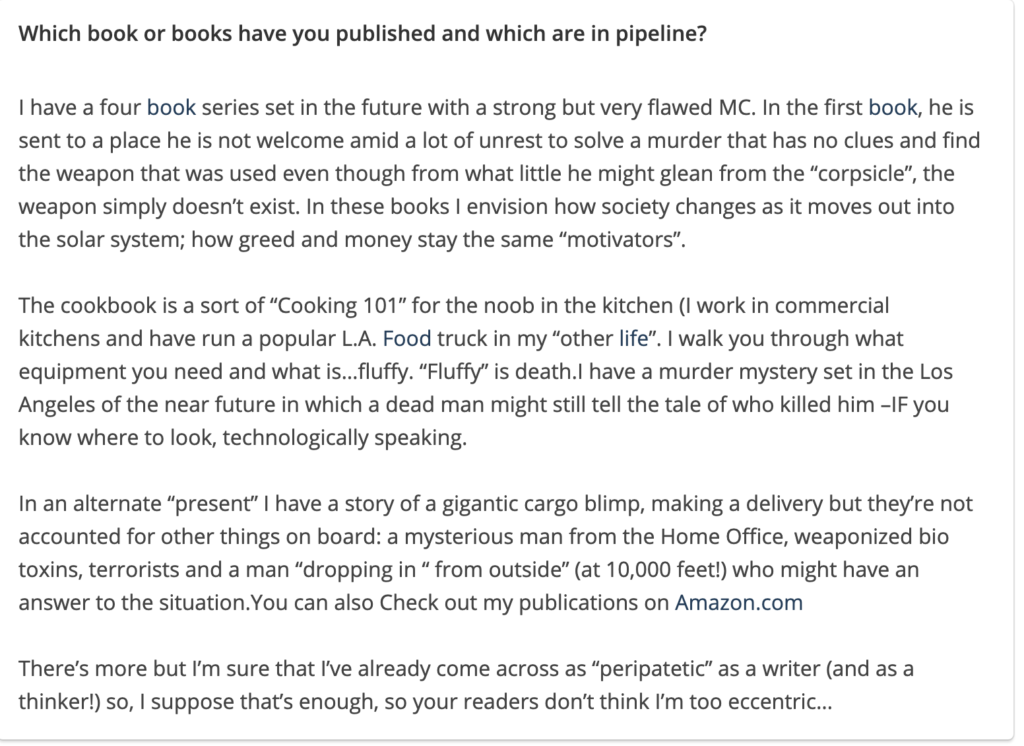Click the words "weaponized bio"
The image size is (1024, 746).
[x=871, y=536]
